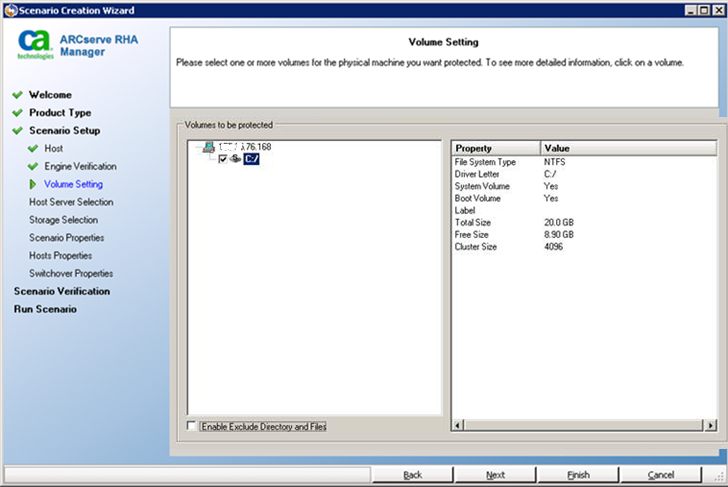The width and height of the screenshot is (728, 487).
Task: Click the green checkmark beside Product Type
Action: coord(17,113)
